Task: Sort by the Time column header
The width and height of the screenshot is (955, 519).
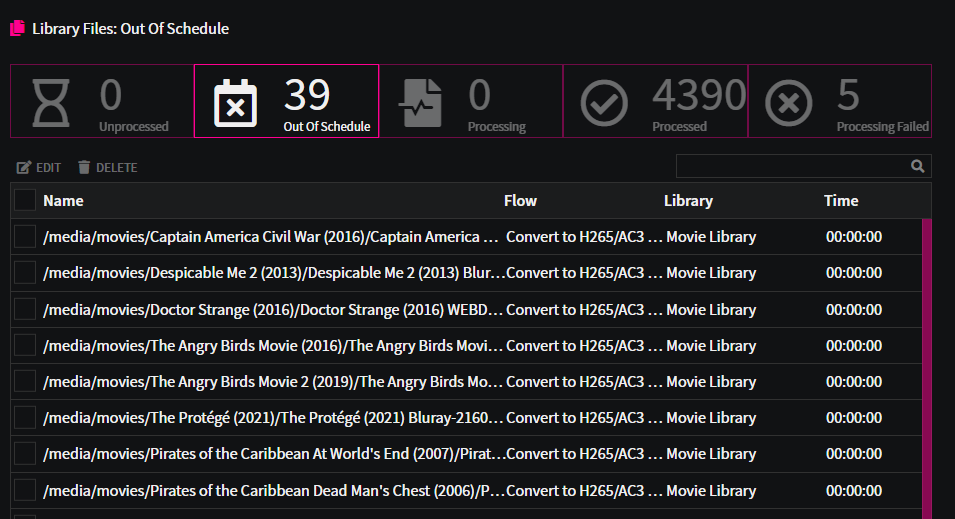Action: click(841, 200)
